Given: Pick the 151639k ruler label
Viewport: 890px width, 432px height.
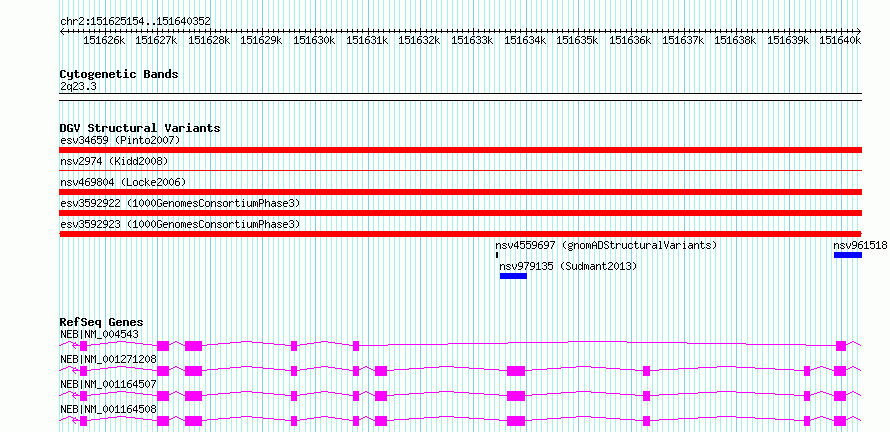Looking at the screenshot, I should pos(788,40).
